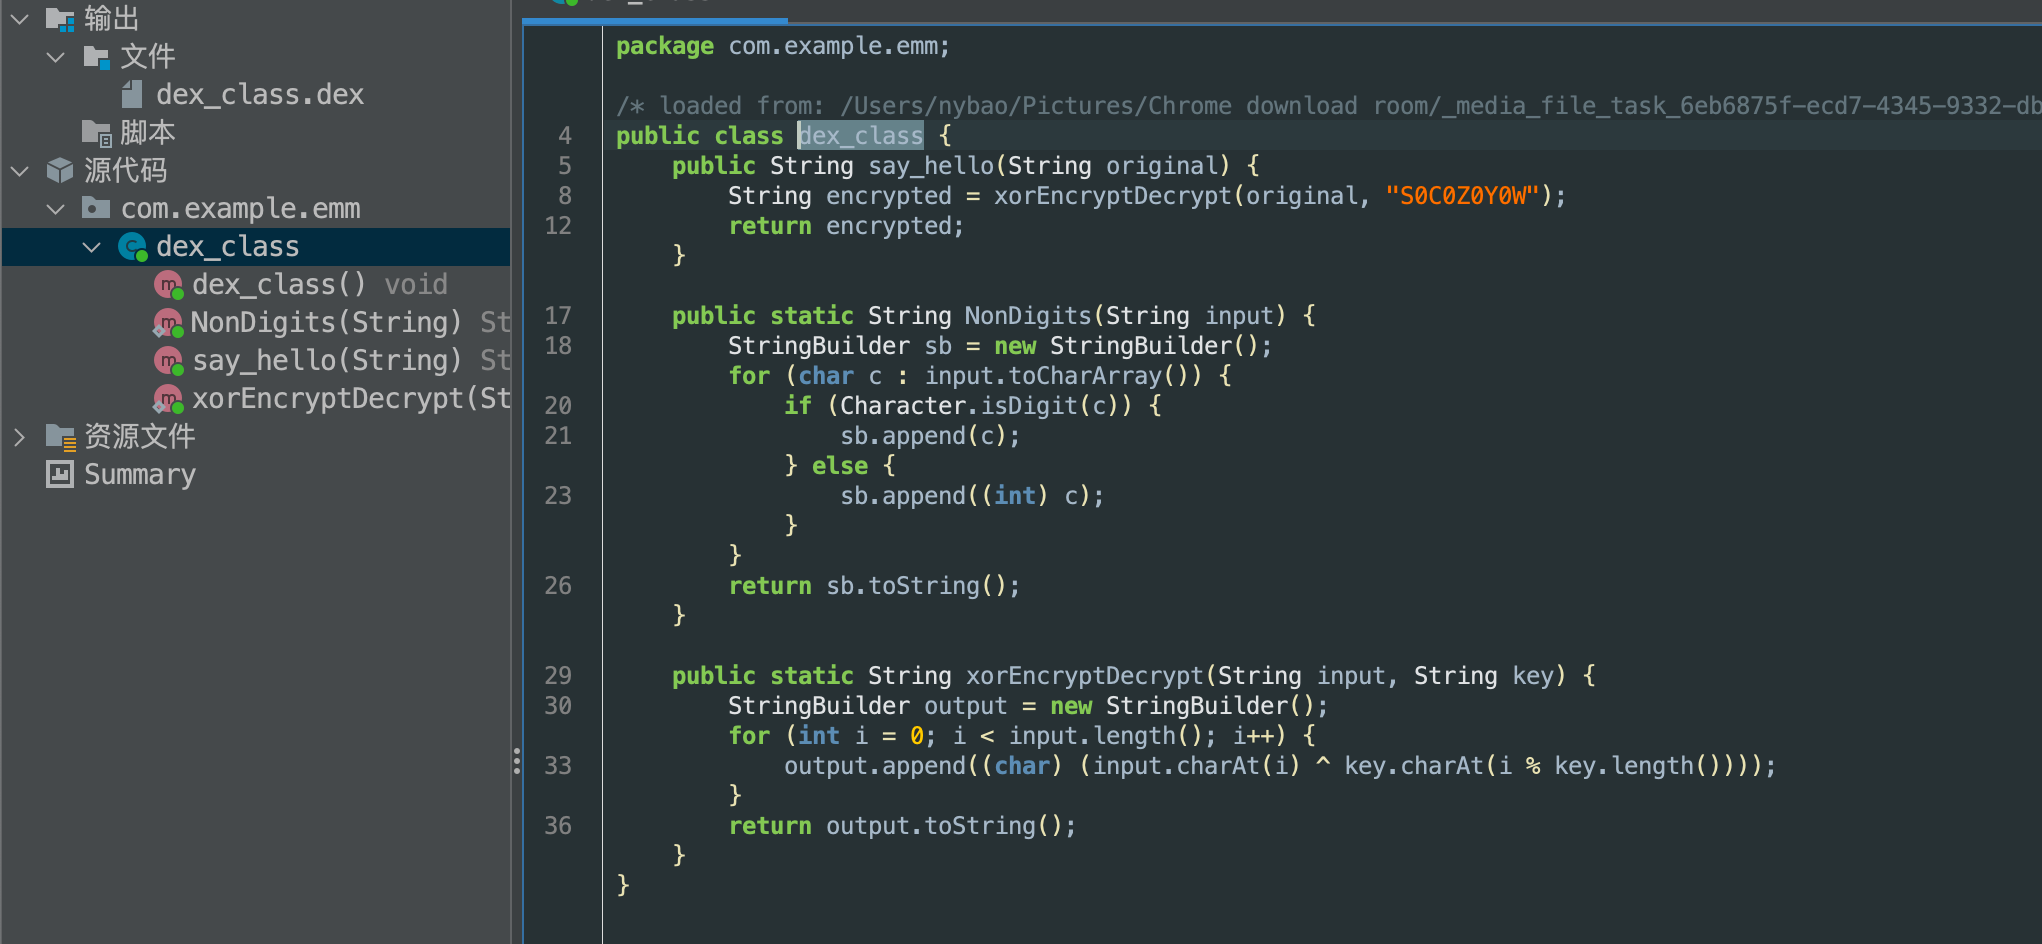Click return sb.toString() statement
Screen dimensions: 2042x944
coord(875,586)
